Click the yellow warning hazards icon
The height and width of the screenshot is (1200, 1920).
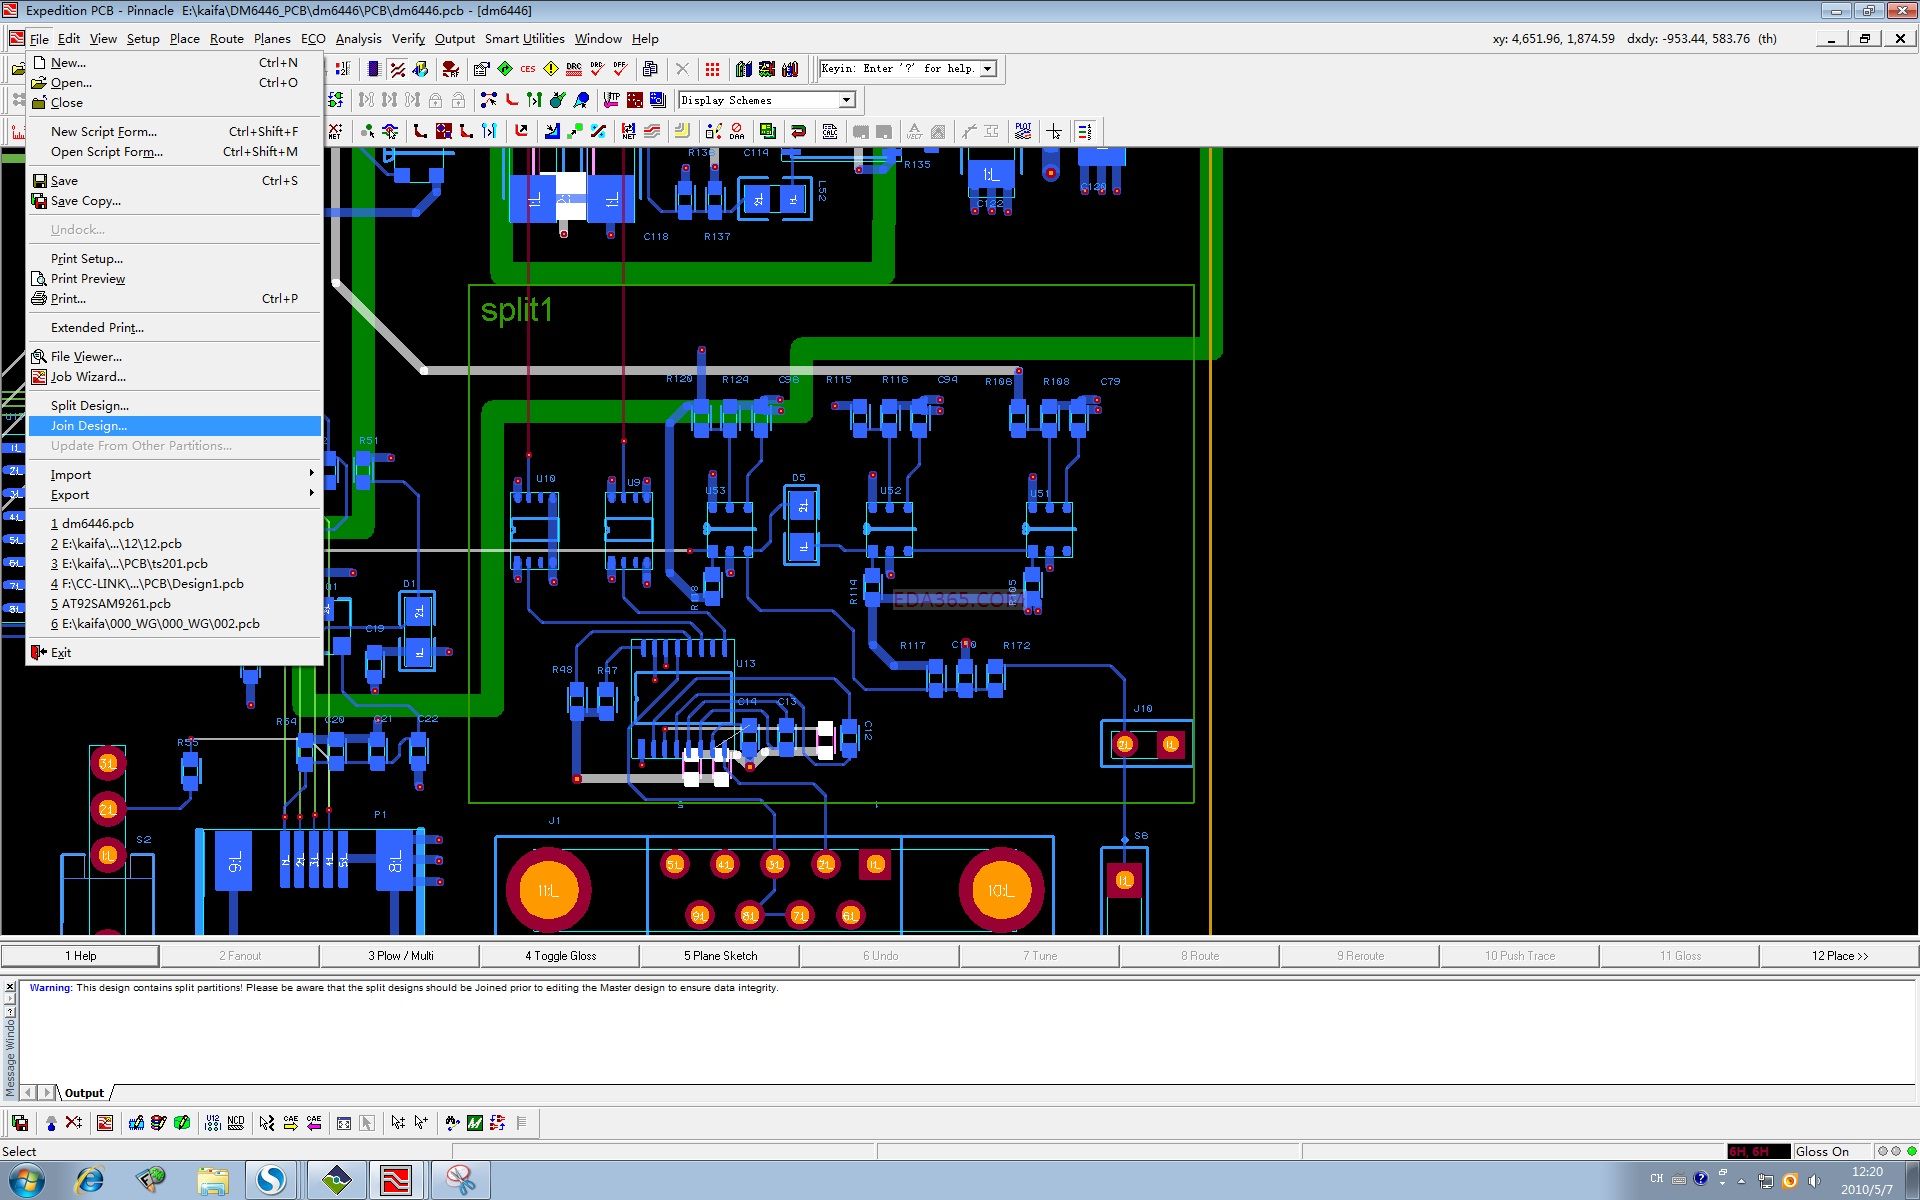click(x=550, y=69)
